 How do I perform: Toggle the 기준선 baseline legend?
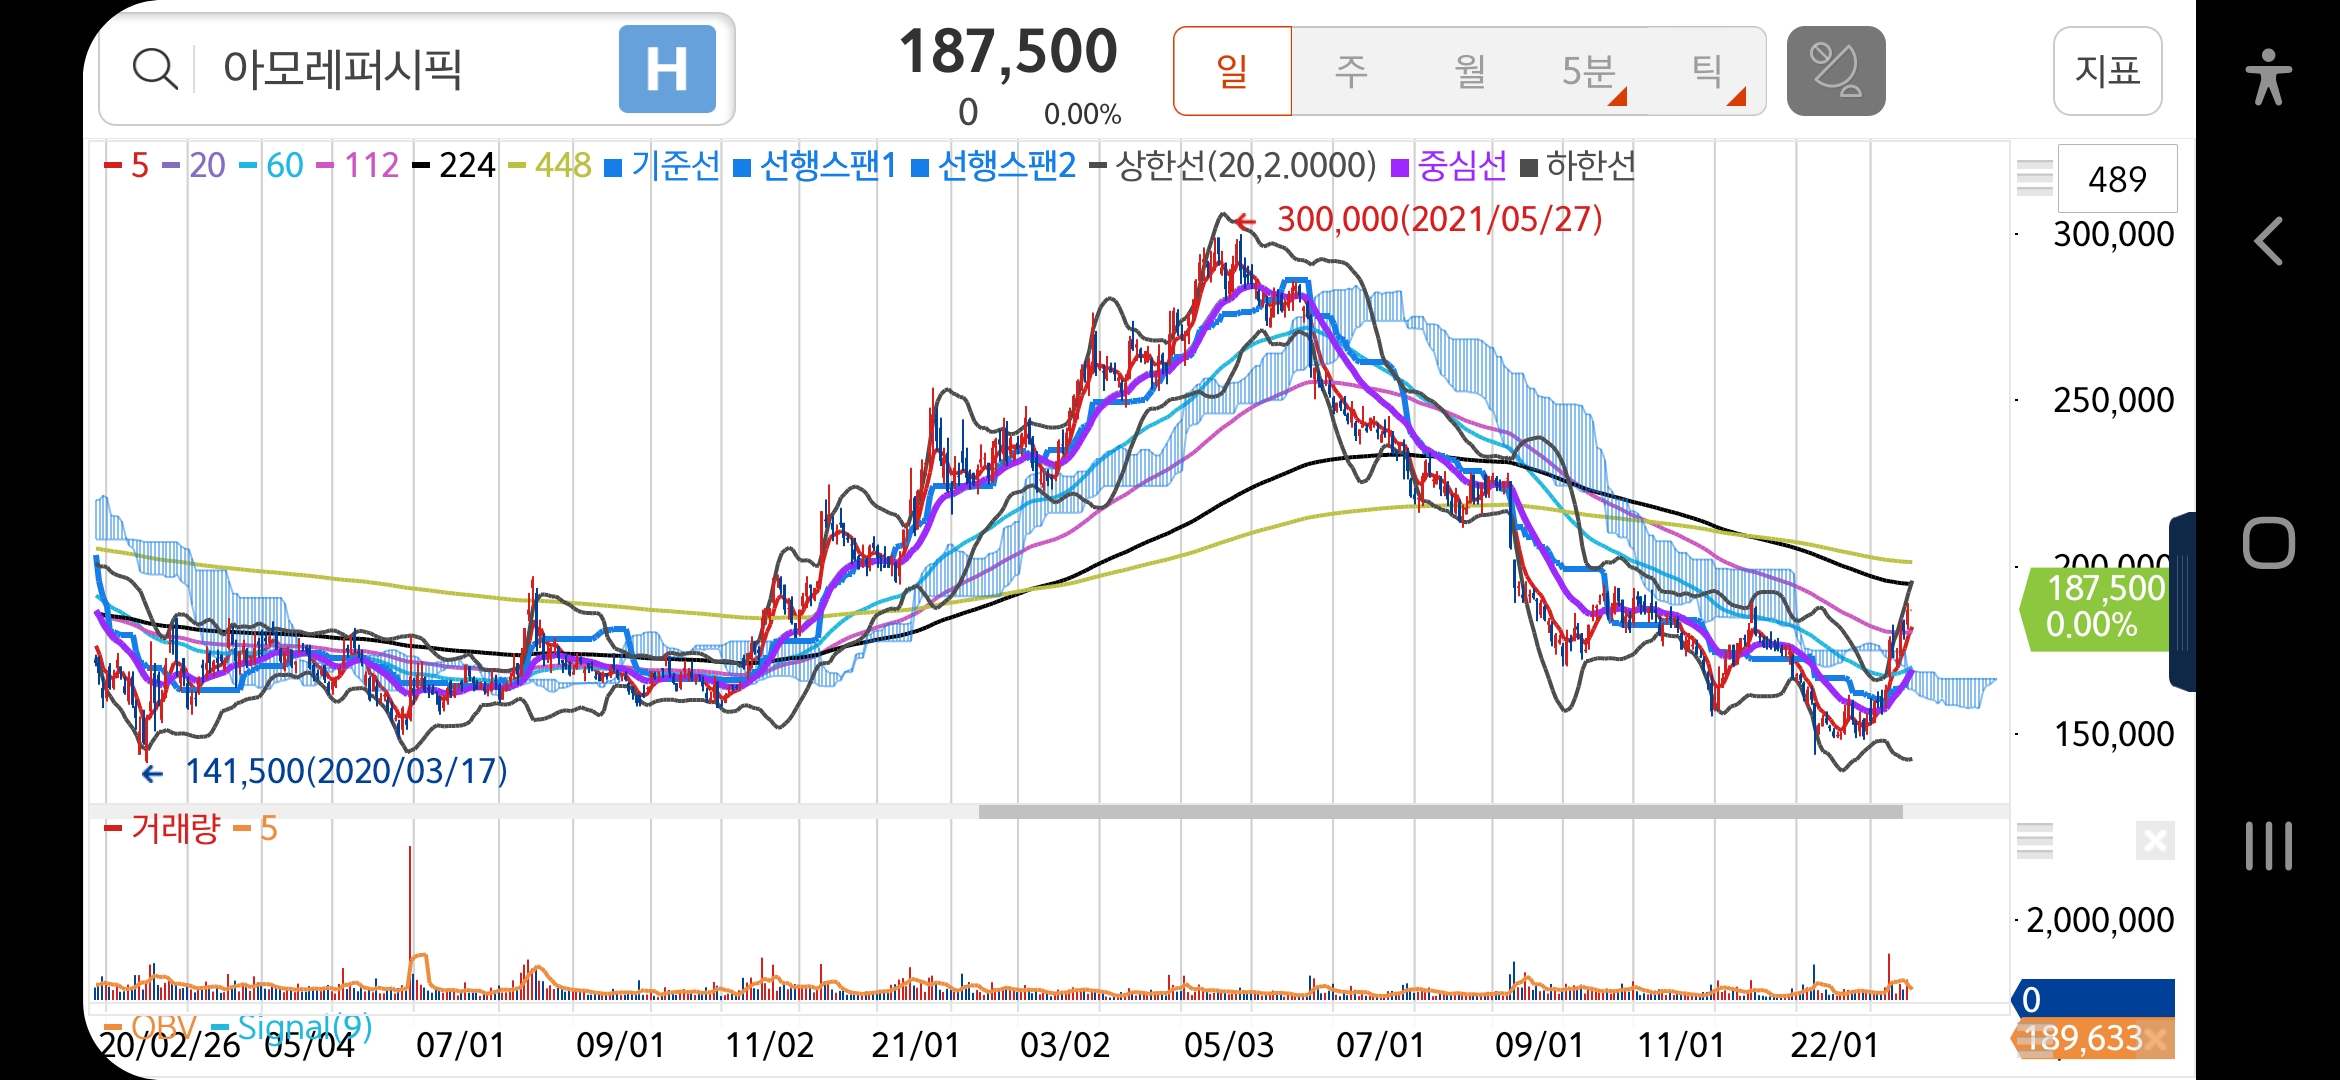662,165
